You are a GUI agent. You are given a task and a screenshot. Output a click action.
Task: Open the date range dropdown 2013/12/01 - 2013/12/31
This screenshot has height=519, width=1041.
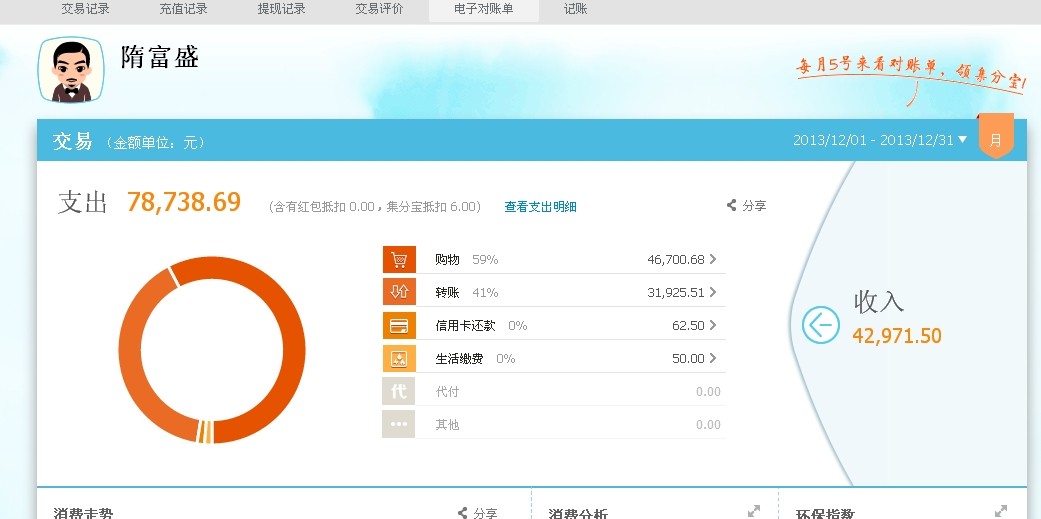pyautogui.click(x=880, y=140)
